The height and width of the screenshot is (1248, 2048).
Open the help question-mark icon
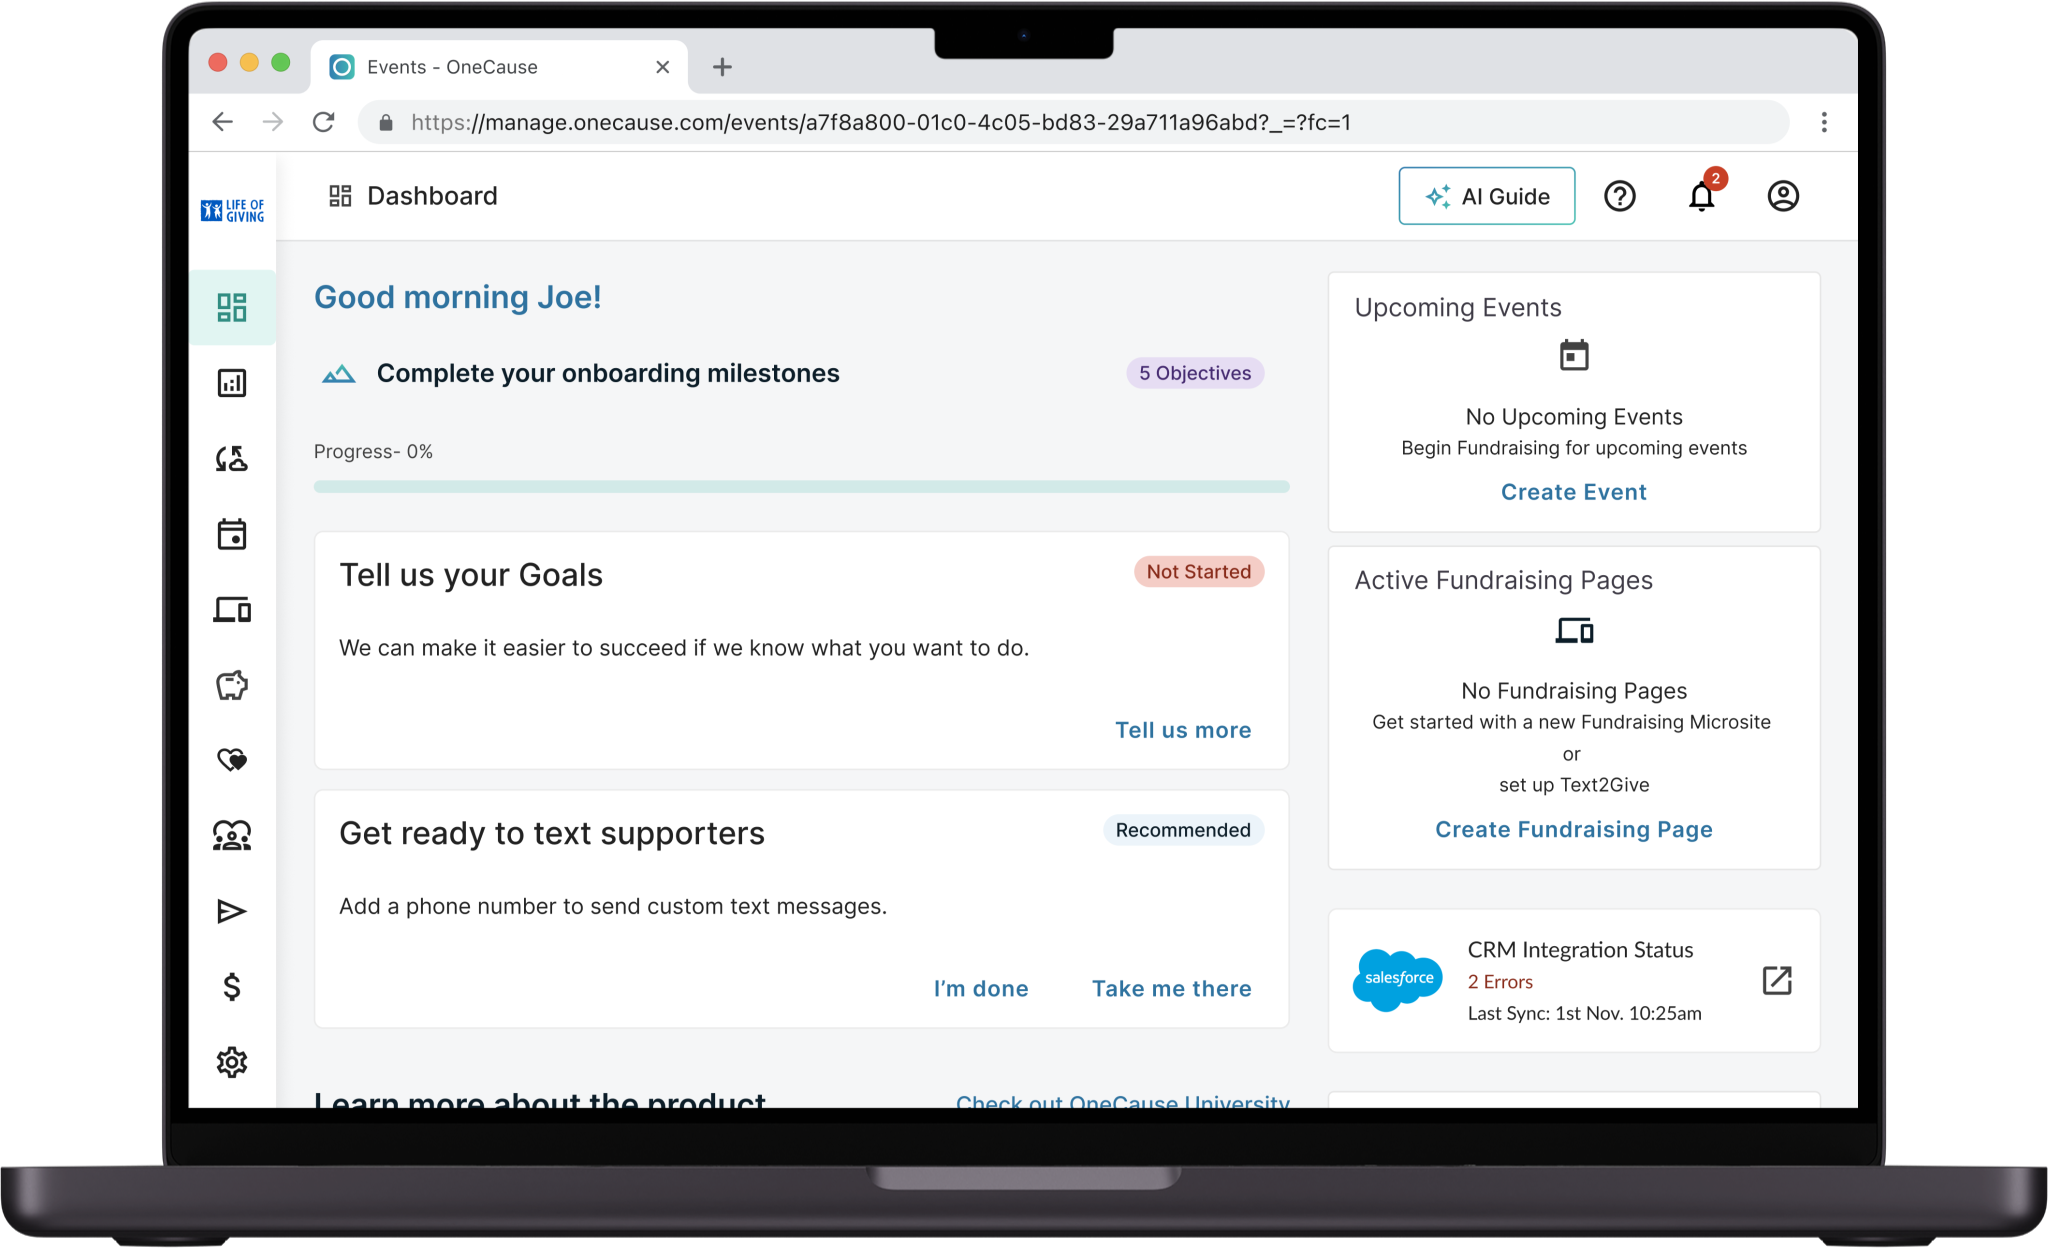1620,196
